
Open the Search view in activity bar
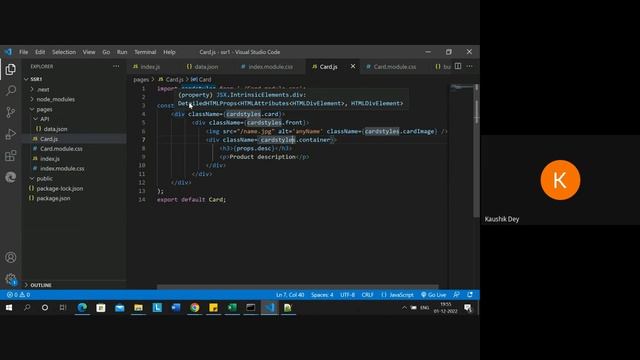click(11, 91)
